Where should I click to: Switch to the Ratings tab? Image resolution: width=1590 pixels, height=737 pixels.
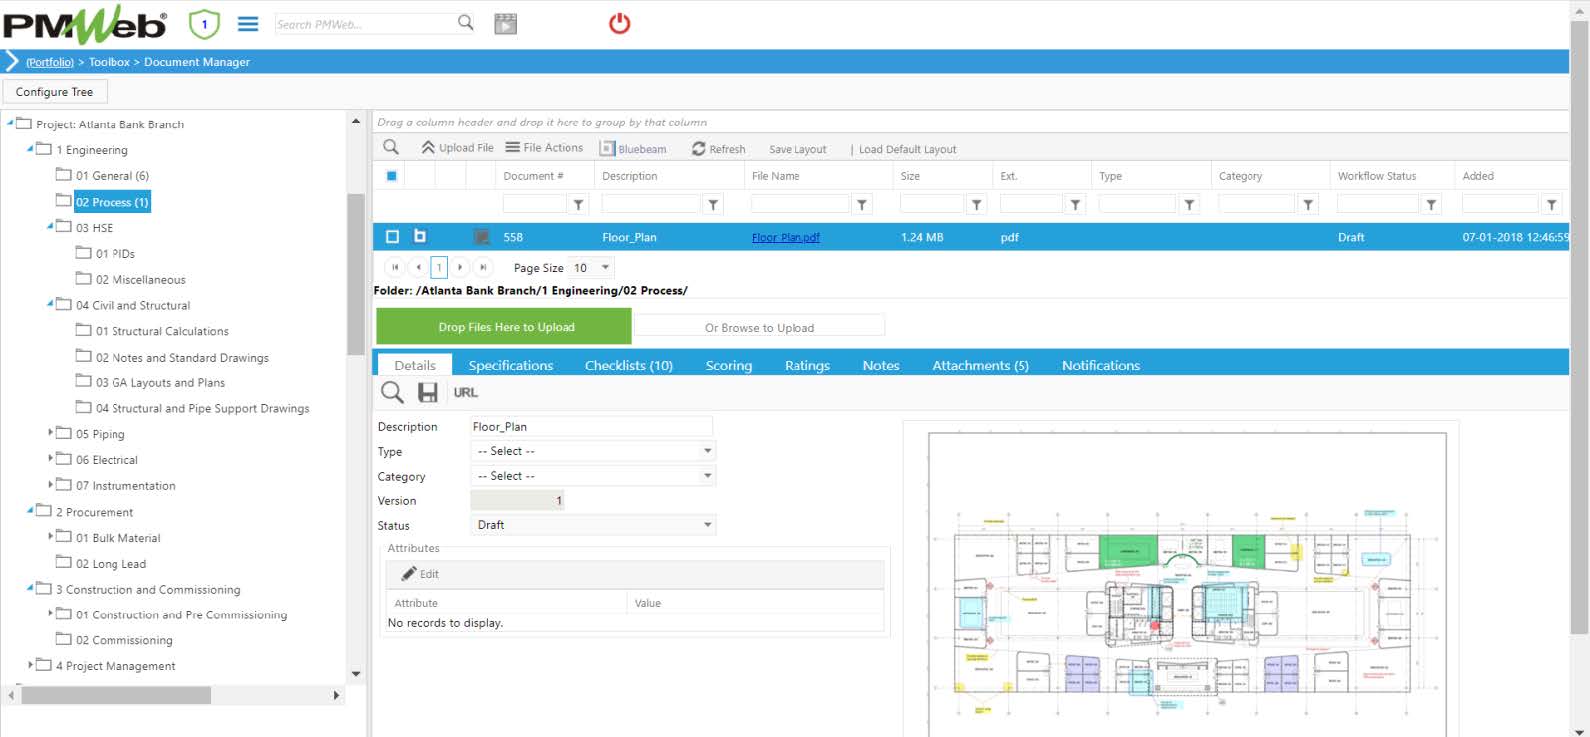807,365
